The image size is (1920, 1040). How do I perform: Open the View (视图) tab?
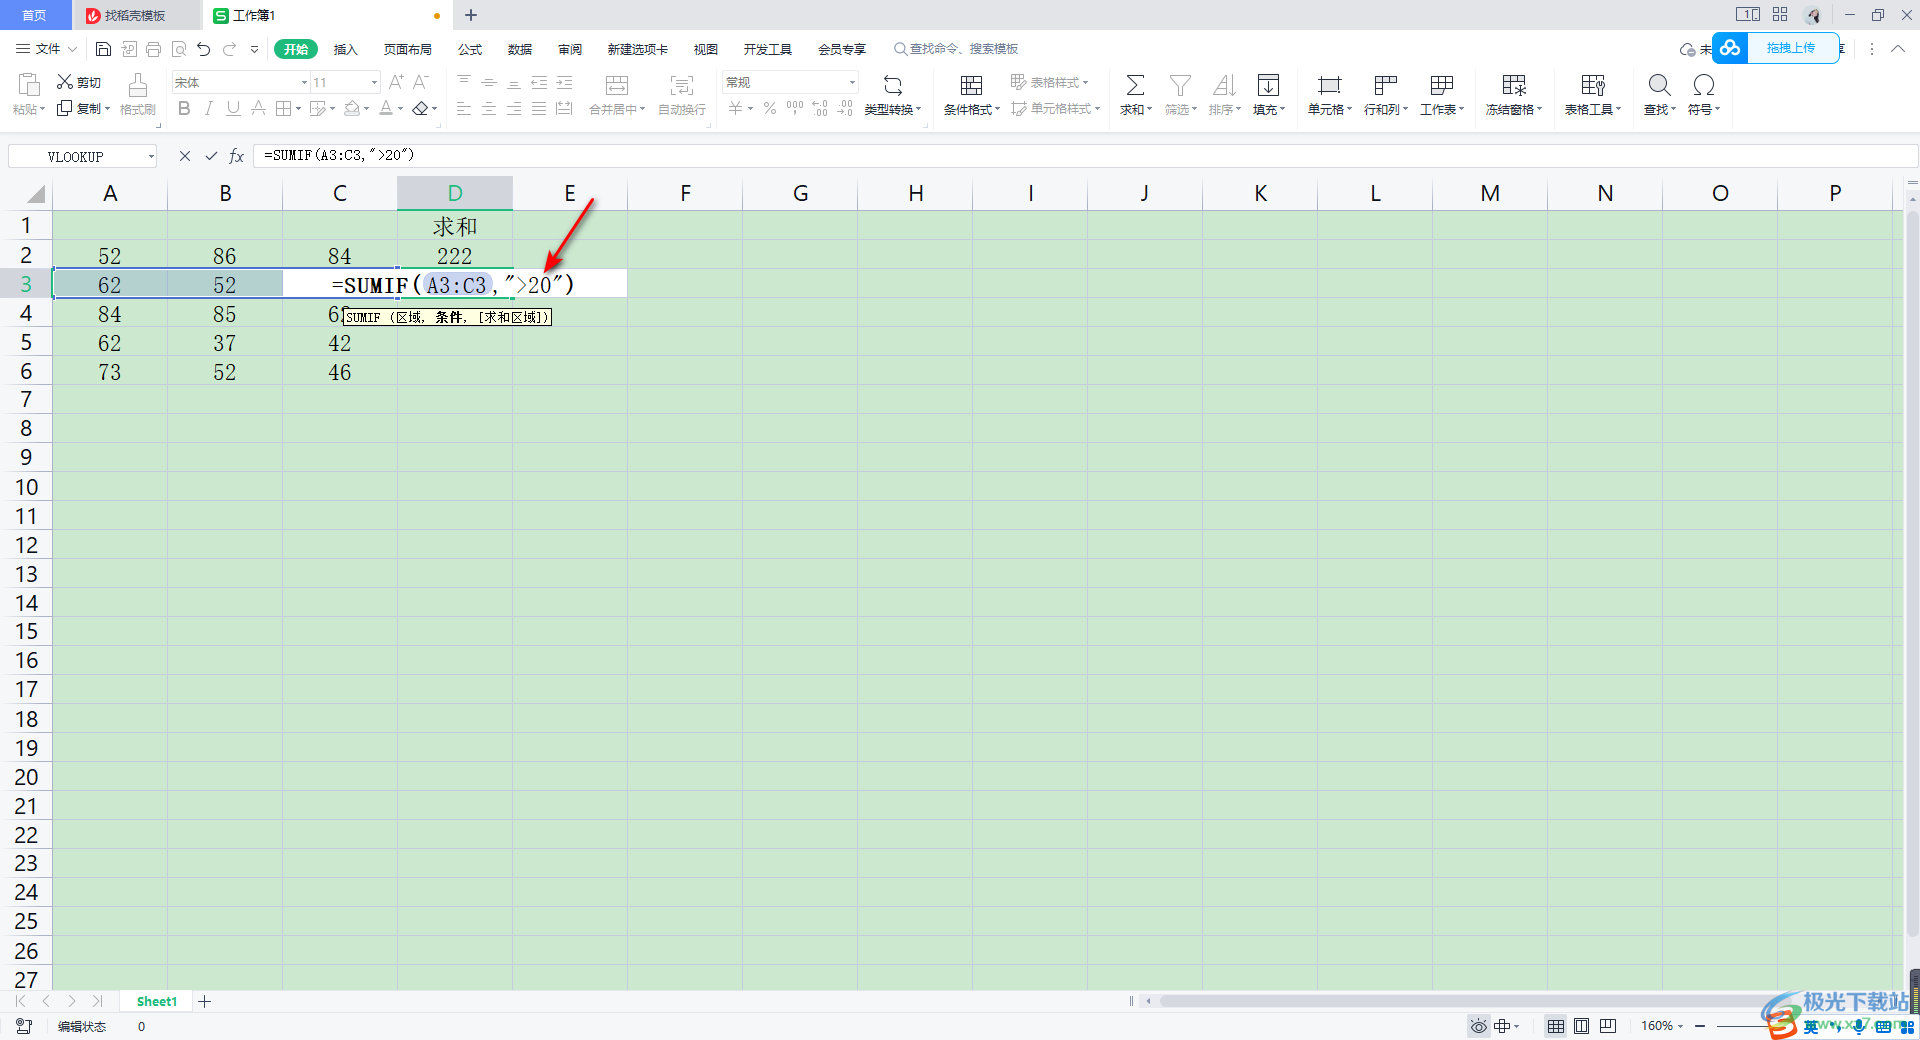[706, 49]
